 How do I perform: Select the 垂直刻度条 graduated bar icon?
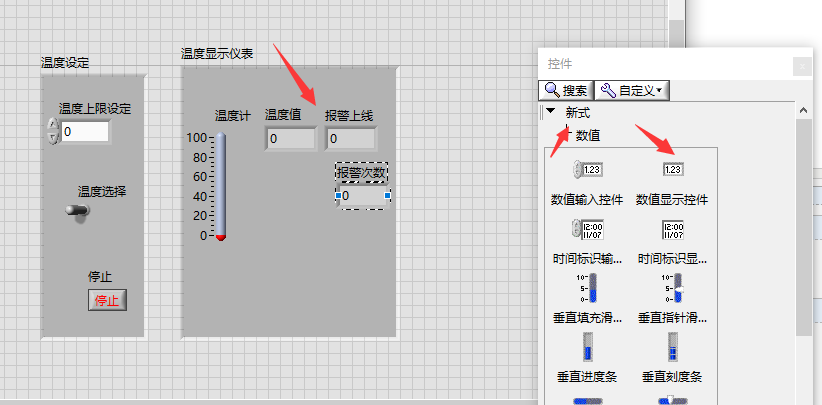[673, 346]
